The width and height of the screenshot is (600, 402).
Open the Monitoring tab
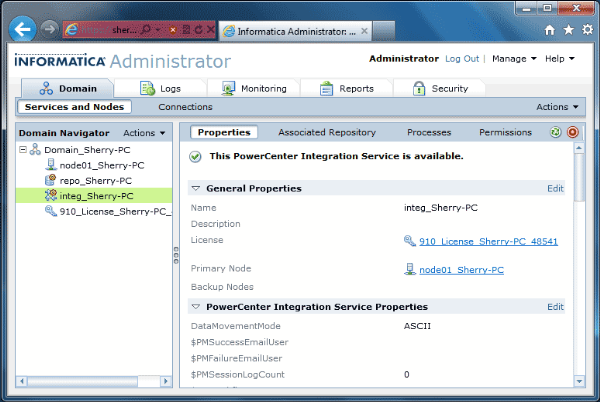tap(254, 88)
